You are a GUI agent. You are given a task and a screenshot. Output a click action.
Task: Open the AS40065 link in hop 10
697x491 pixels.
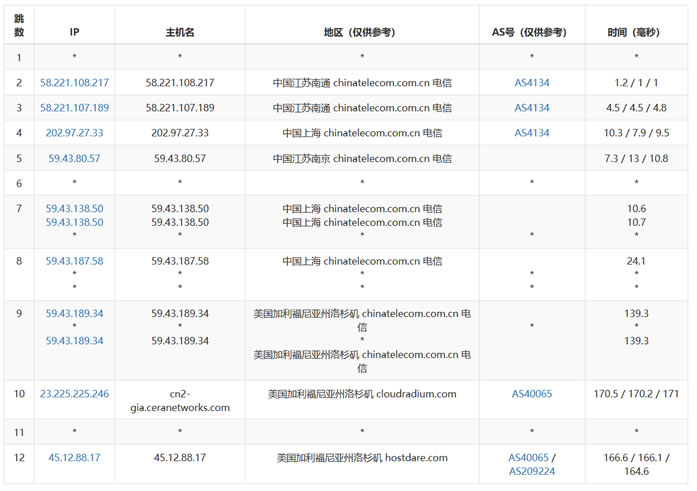pos(532,394)
